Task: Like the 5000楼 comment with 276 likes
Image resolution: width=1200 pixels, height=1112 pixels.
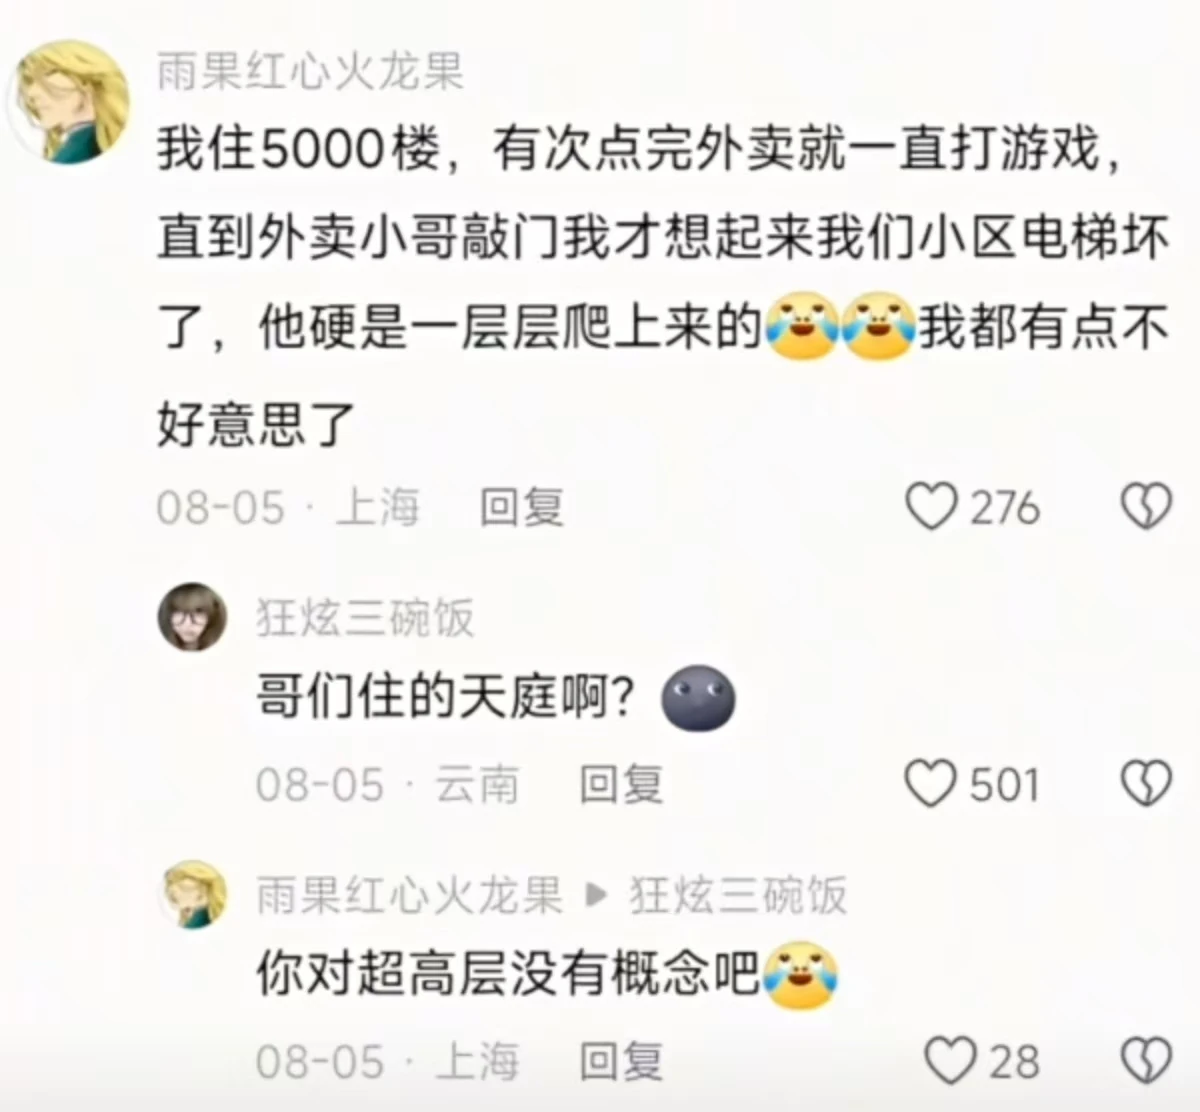Action: [x=931, y=507]
